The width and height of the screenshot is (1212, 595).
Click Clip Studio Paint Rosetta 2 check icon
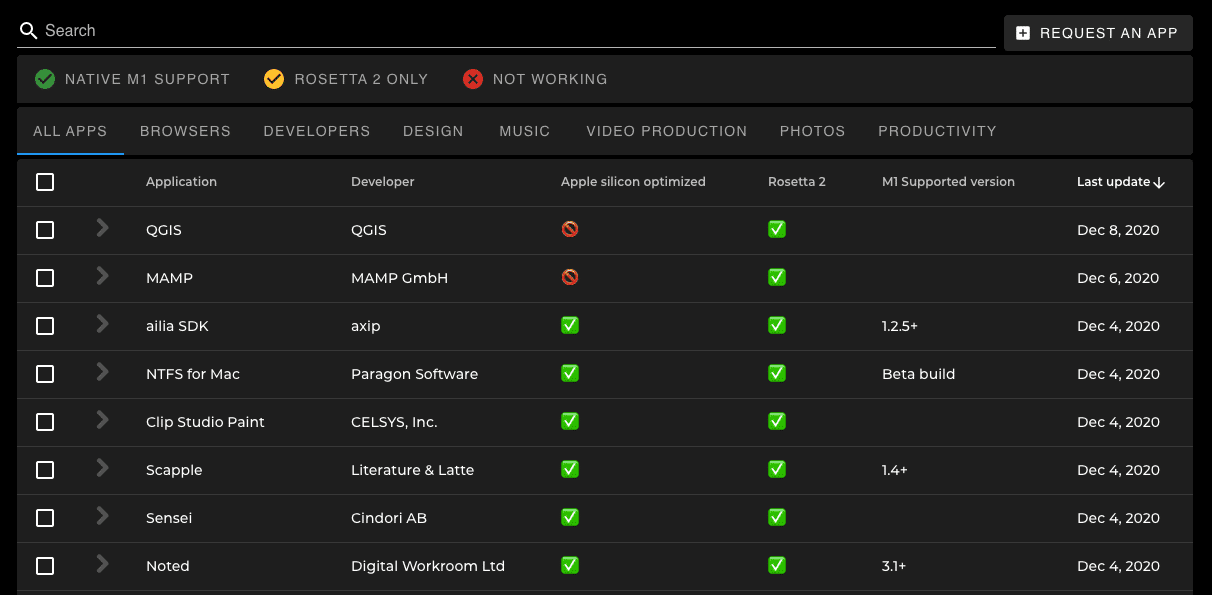(x=777, y=421)
